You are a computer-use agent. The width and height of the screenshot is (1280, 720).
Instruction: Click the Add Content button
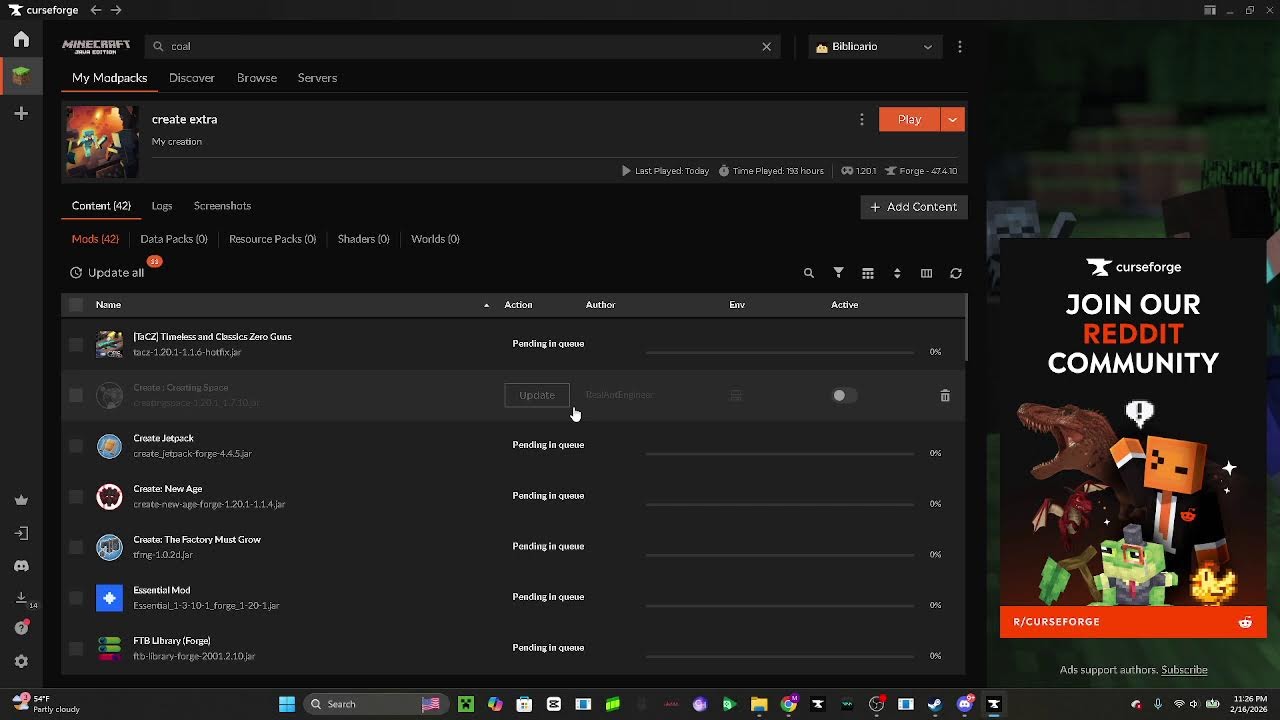pyautogui.click(x=914, y=207)
